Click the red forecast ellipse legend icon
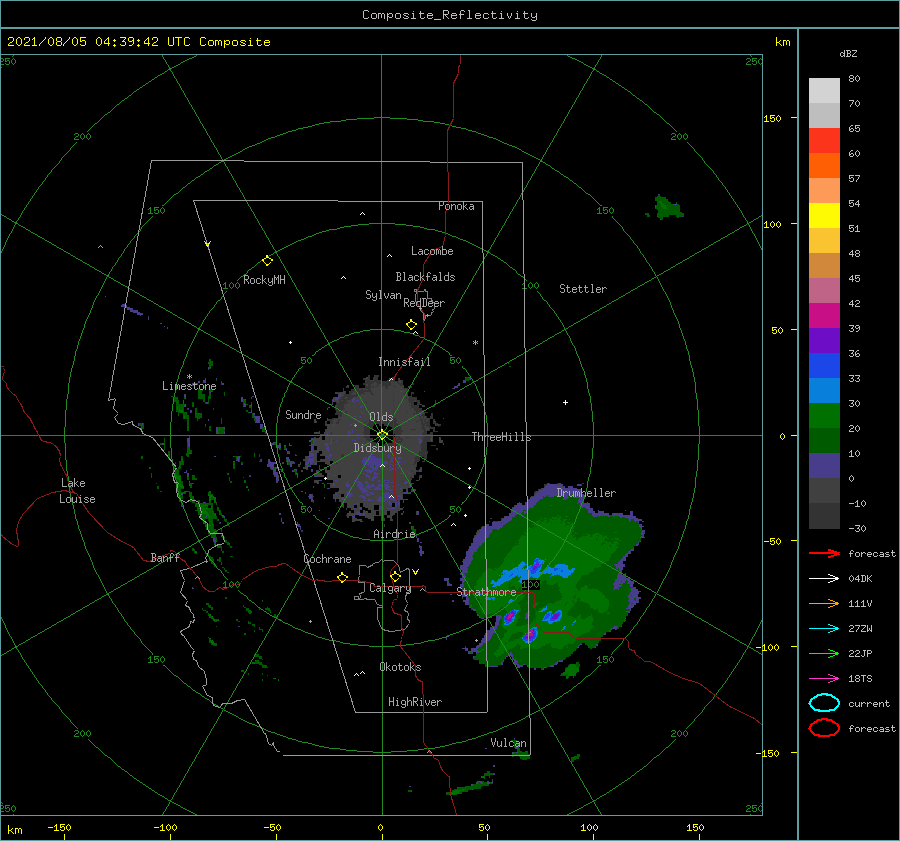Screen dimensions: 900x841 coord(824,728)
